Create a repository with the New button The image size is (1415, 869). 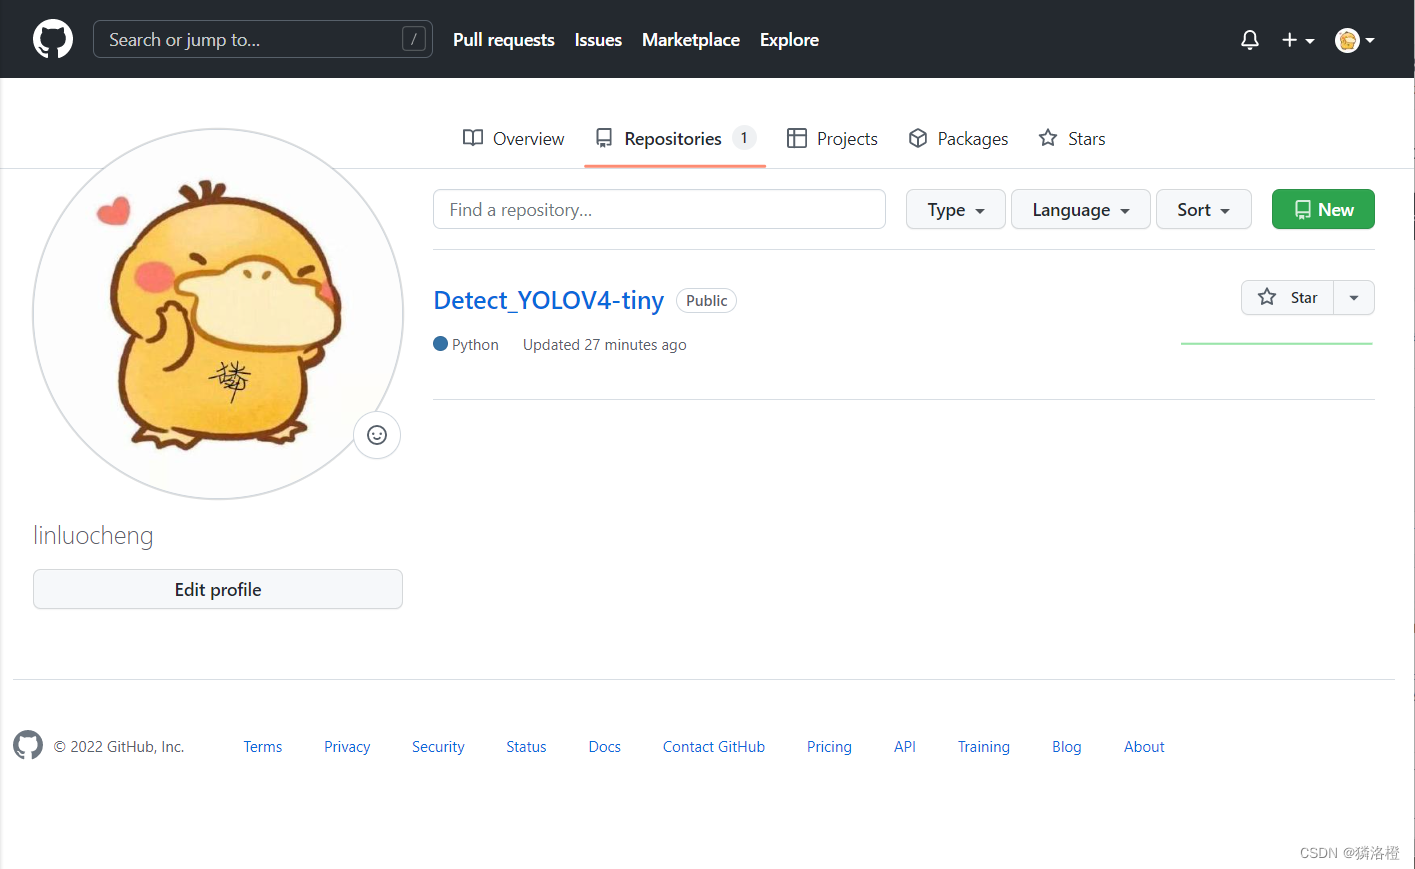coord(1323,209)
